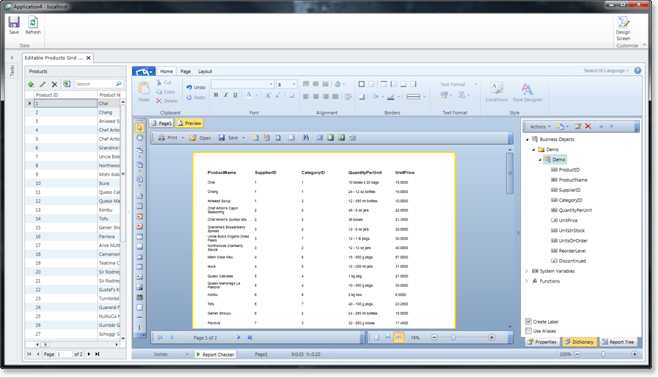Delete selected product with the X icon
The height and width of the screenshot is (377, 658).
[54, 84]
